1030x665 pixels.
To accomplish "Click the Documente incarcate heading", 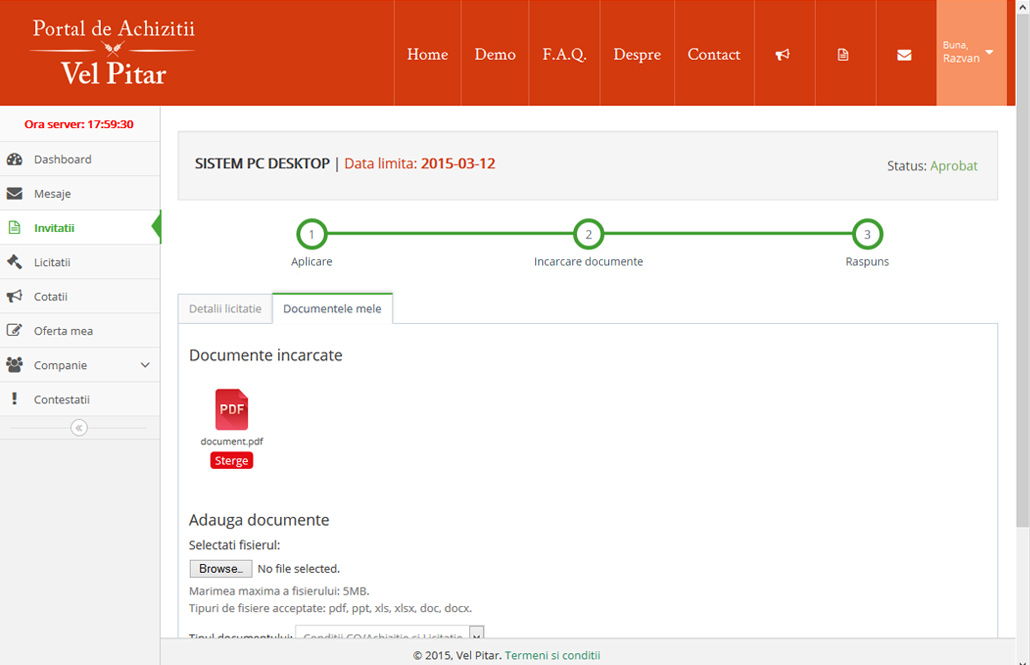I will pyautogui.click(x=265, y=355).
